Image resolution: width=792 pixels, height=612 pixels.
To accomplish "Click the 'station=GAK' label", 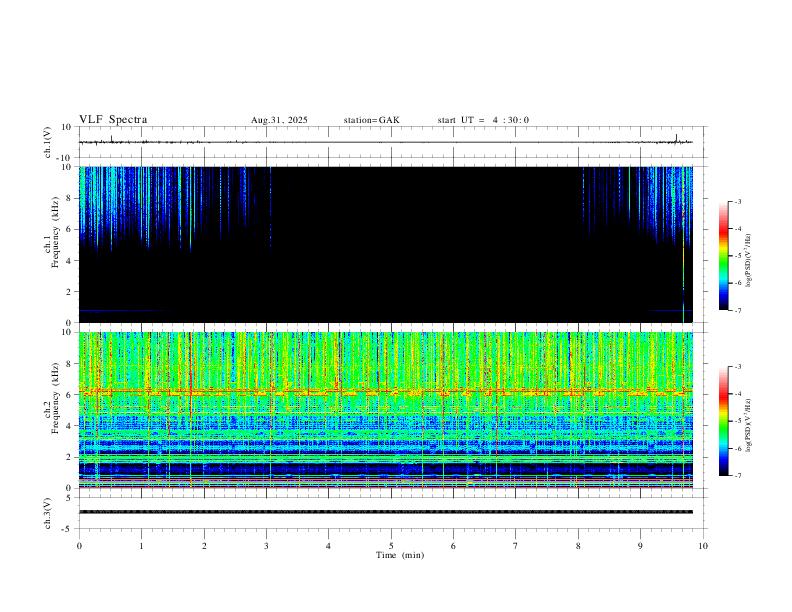I will (x=371, y=120).
